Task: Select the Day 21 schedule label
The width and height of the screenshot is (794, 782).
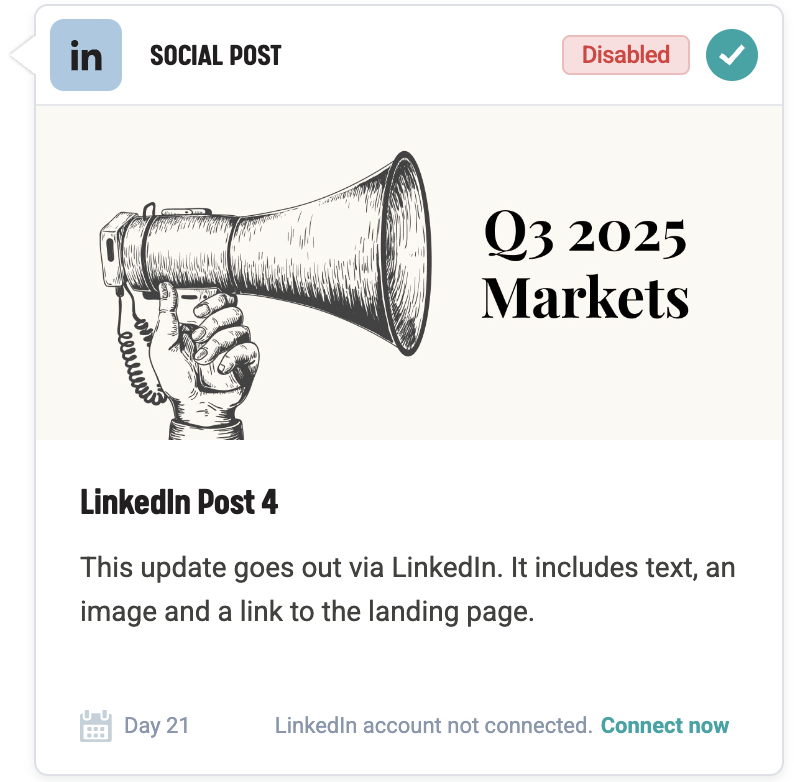Action: pos(156,726)
